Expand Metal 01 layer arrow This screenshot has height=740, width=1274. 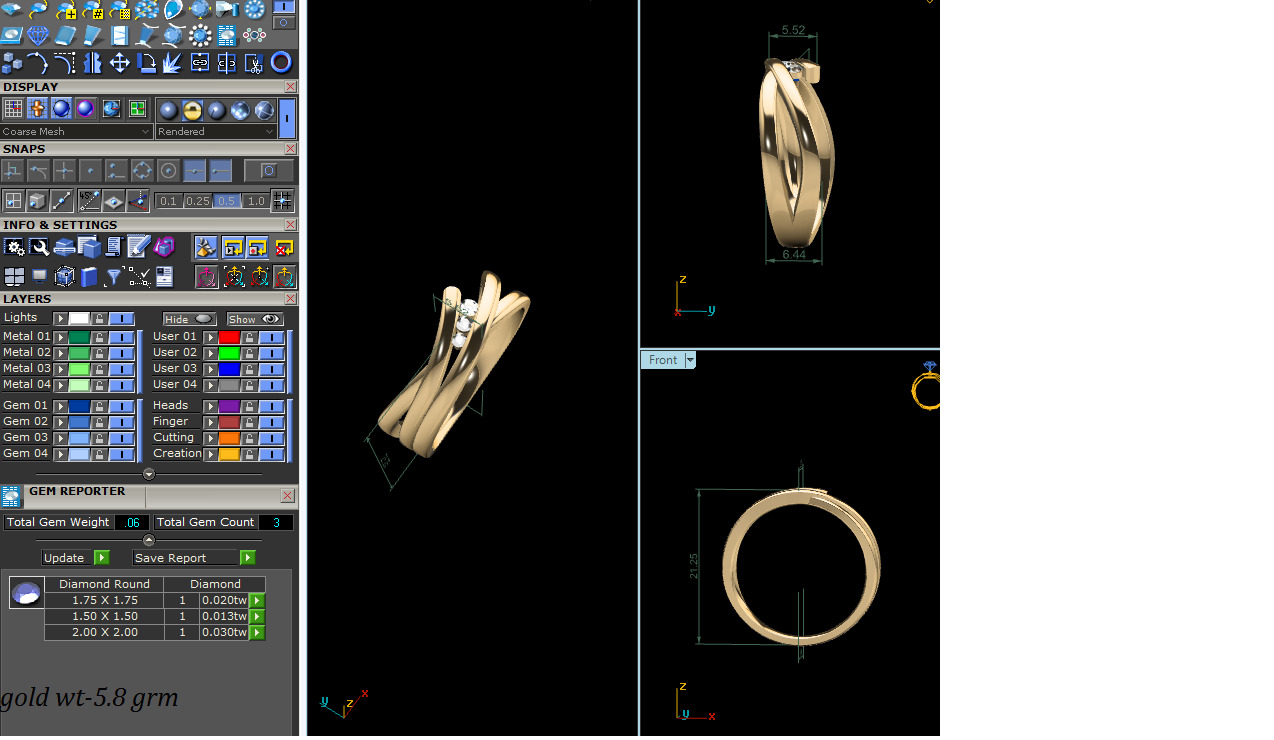coord(60,337)
